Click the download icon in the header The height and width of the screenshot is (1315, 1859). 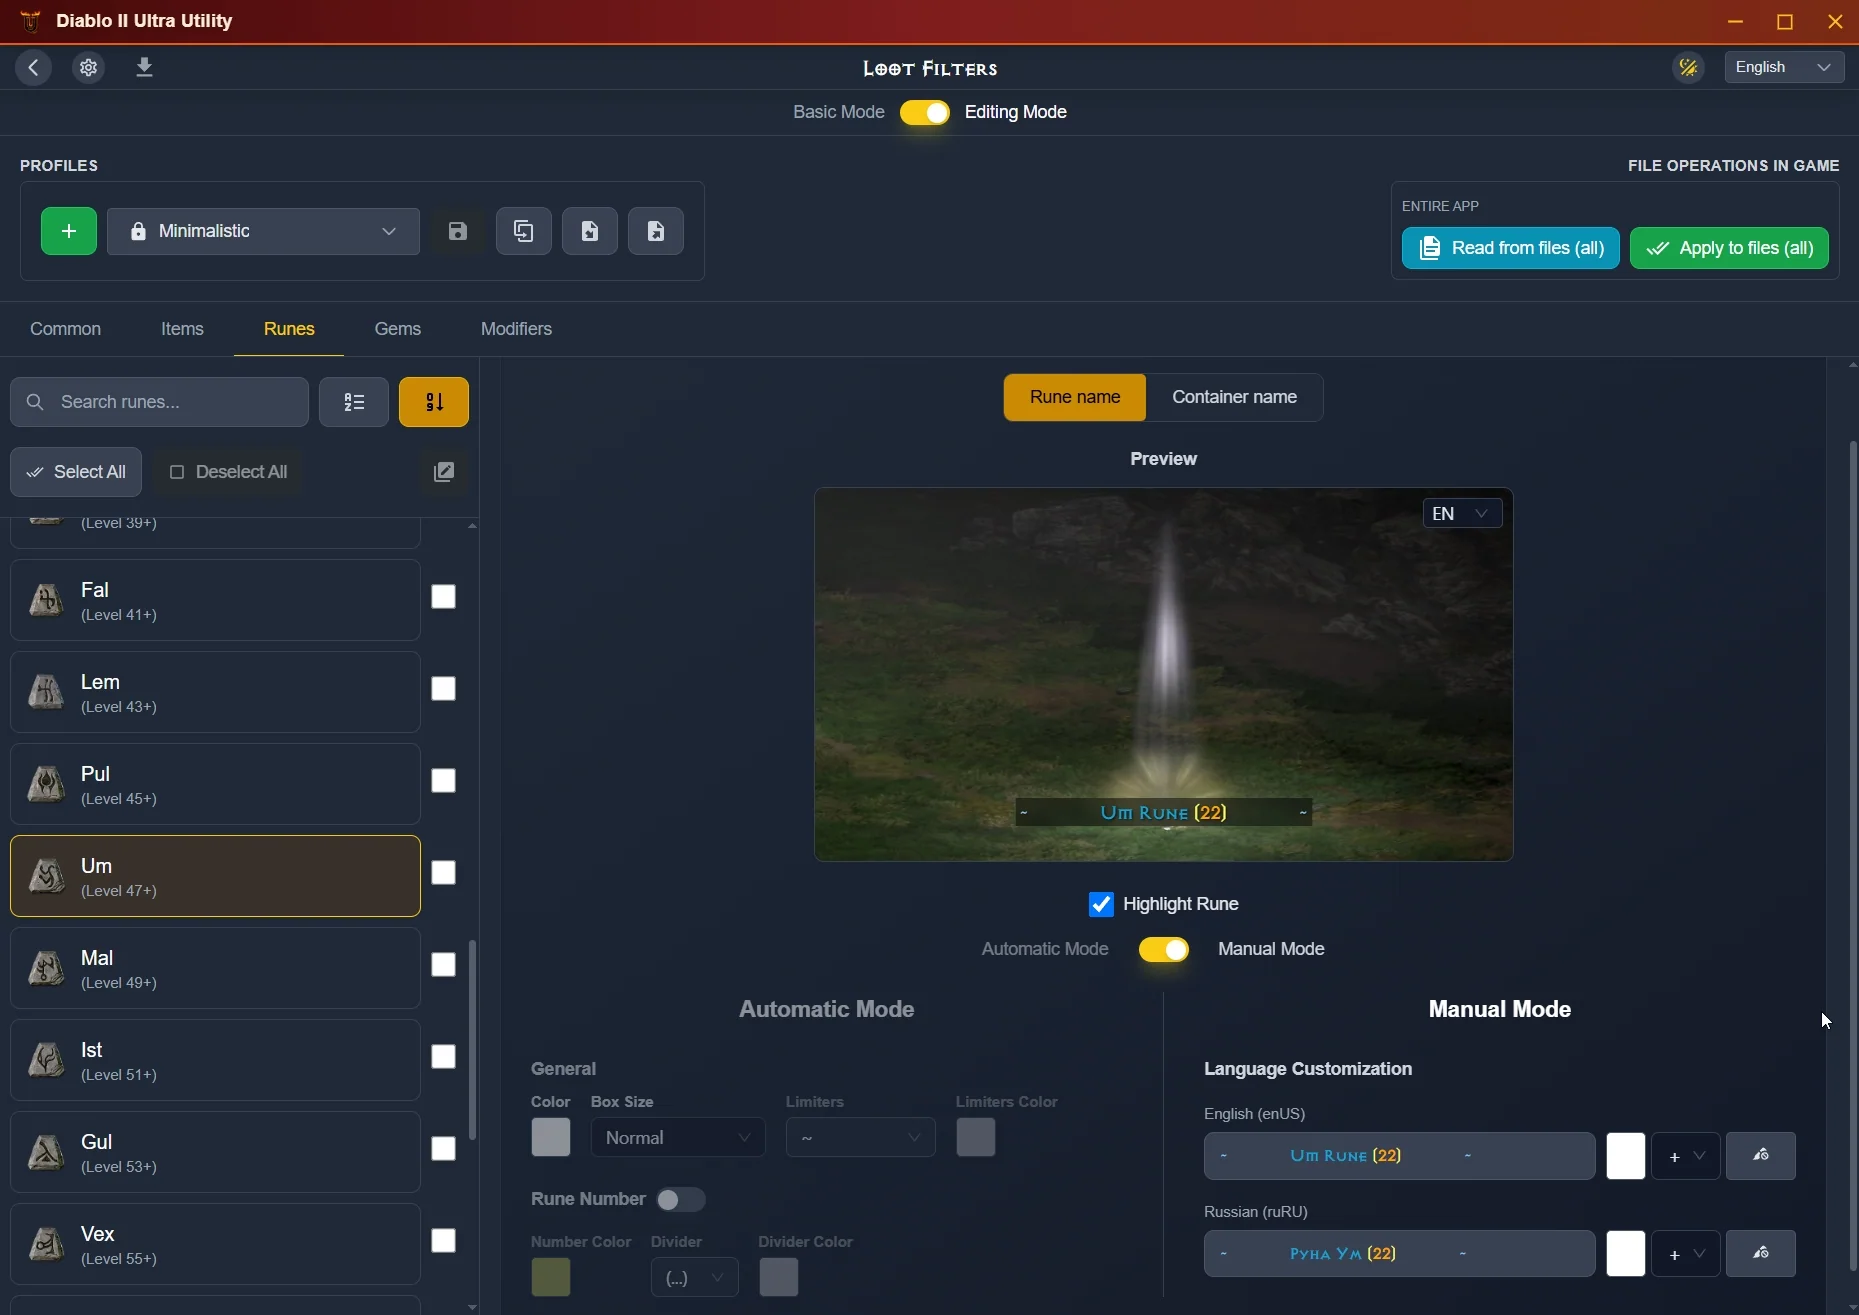coord(144,68)
